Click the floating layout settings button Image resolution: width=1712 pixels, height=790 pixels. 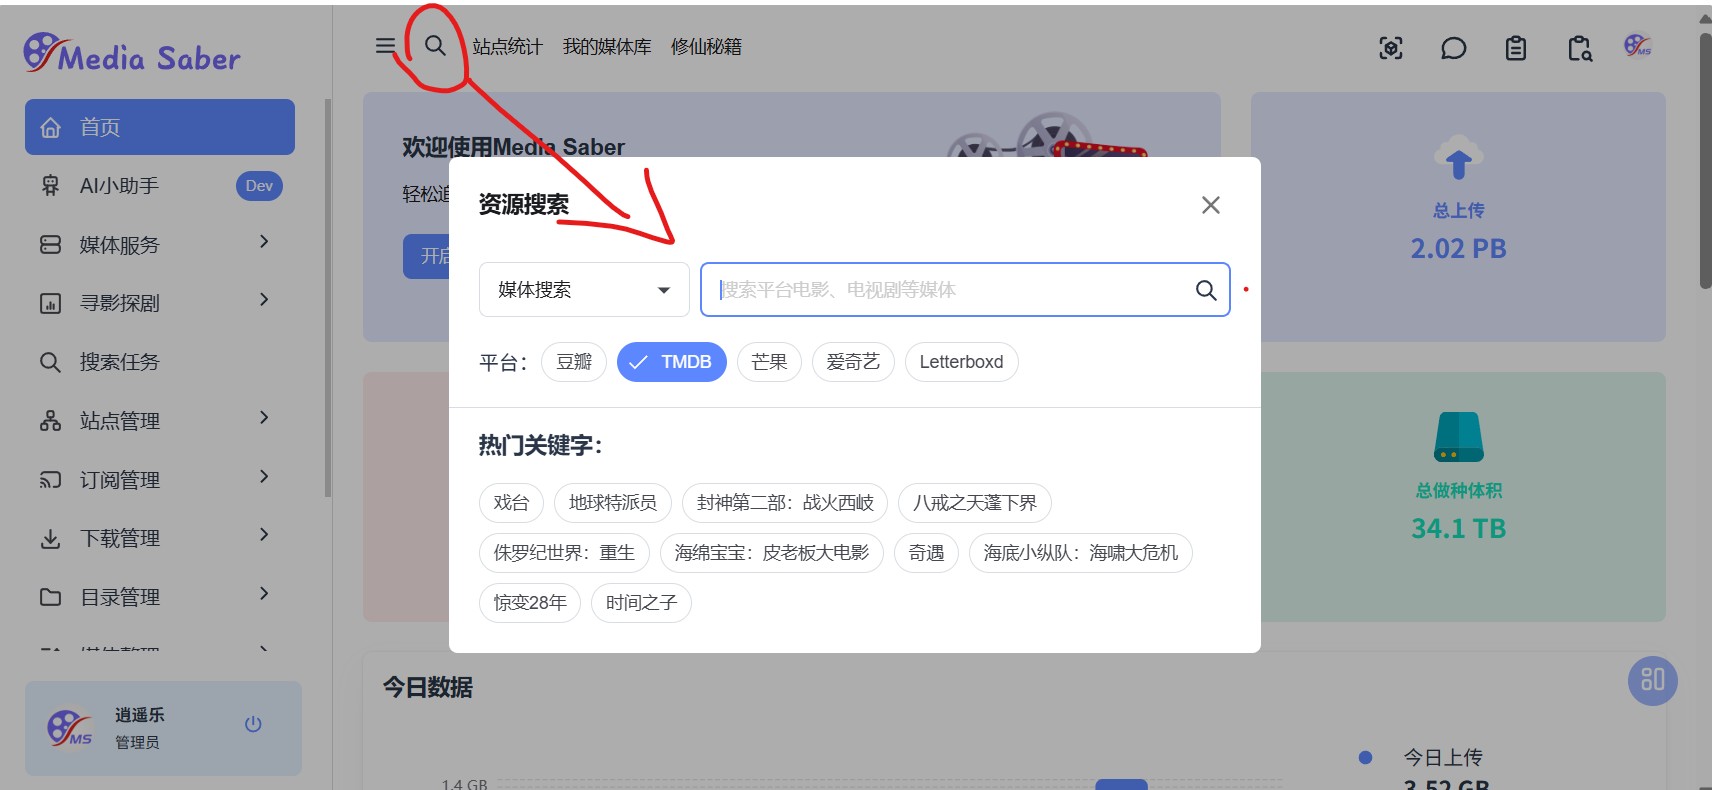pos(1653,680)
